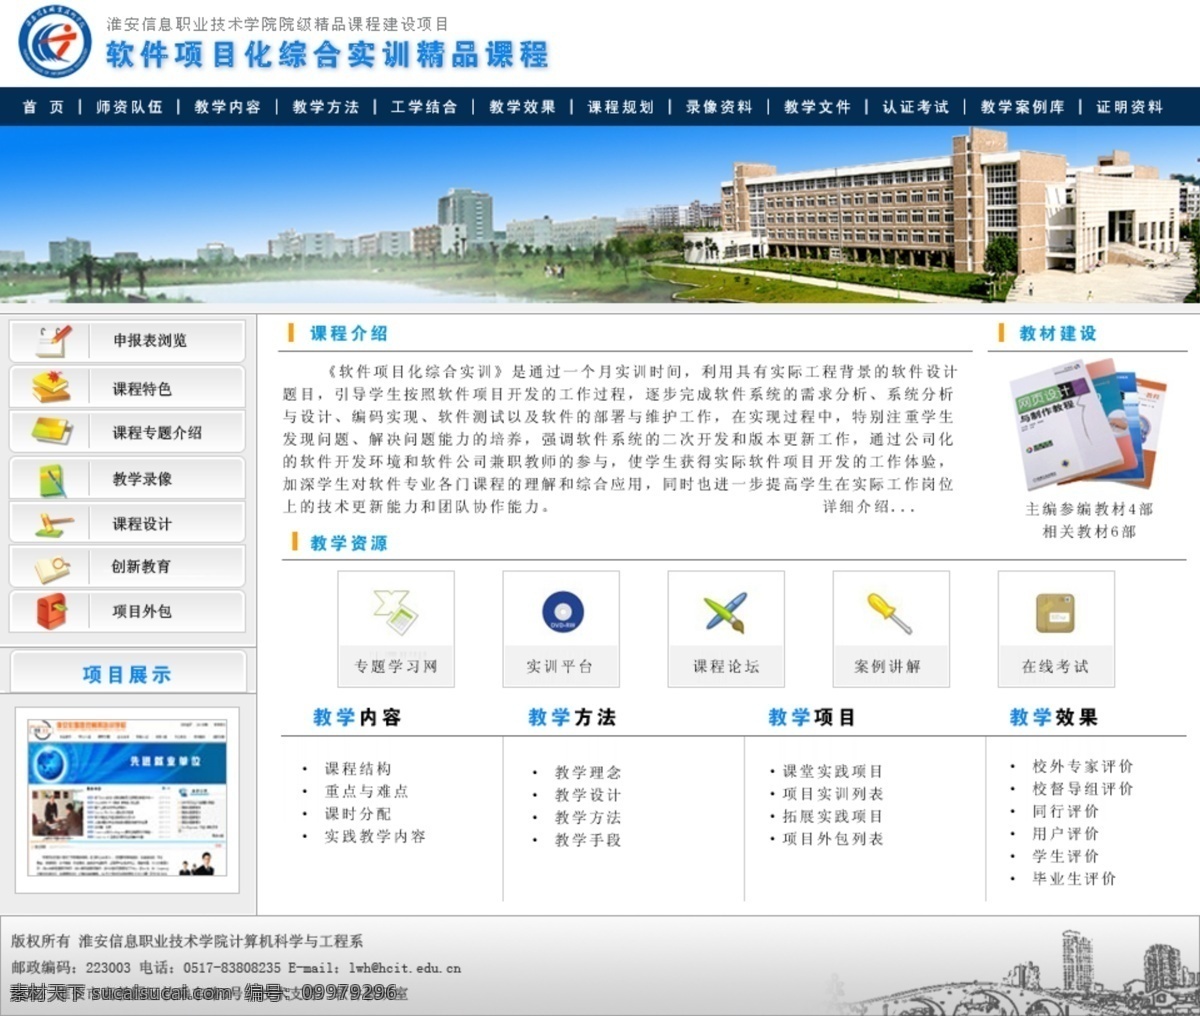Click 案例讲解 label
This screenshot has width=1200, height=1016.
pyautogui.click(x=888, y=666)
